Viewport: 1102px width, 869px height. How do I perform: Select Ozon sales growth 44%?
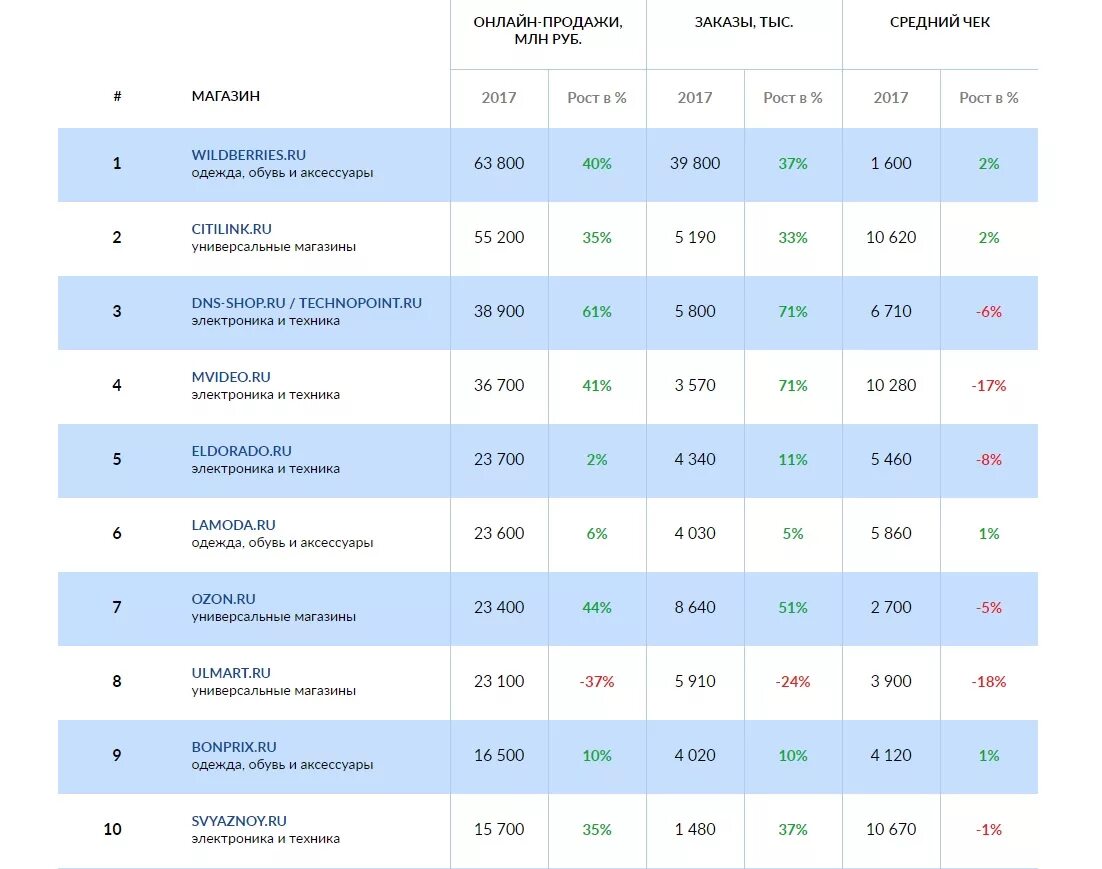[597, 607]
